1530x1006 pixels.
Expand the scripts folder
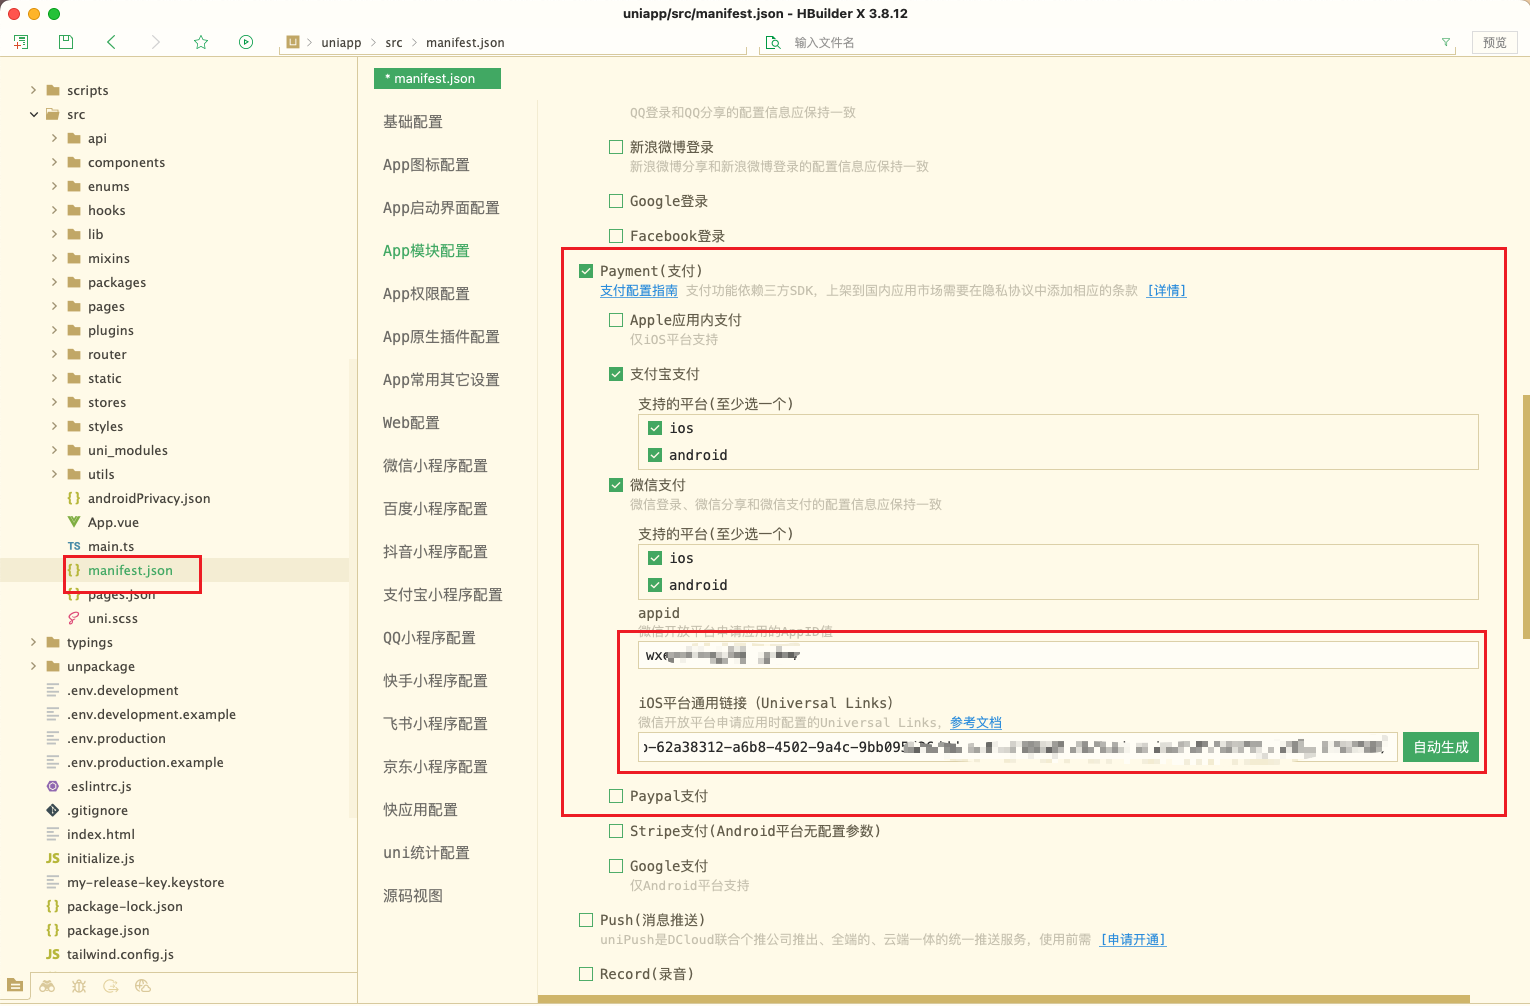tap(33, 90)
